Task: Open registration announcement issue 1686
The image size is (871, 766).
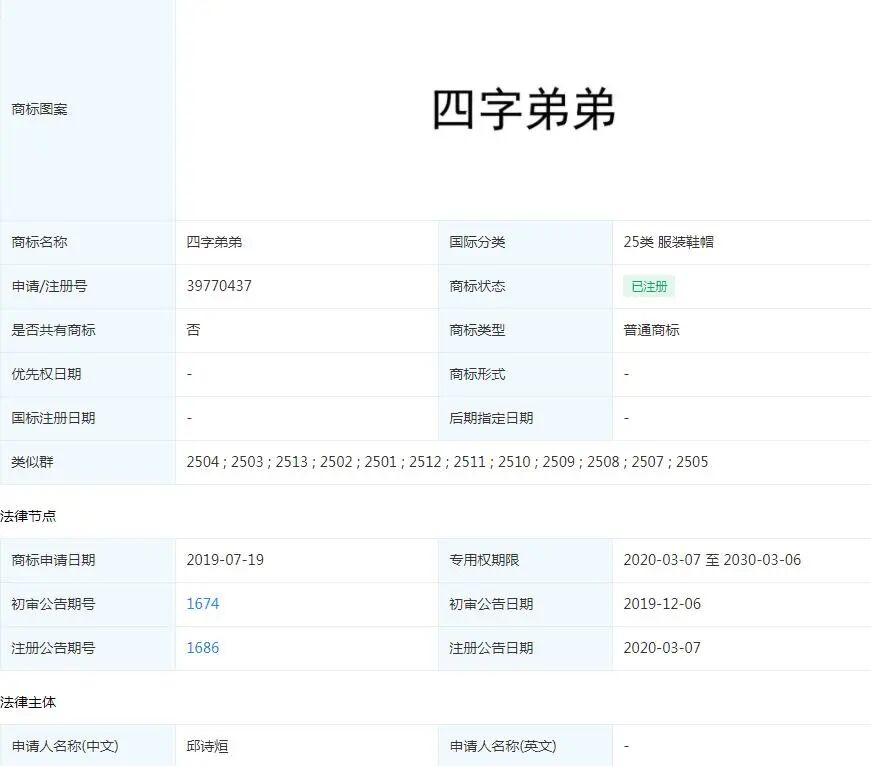Action: point(202,648)
